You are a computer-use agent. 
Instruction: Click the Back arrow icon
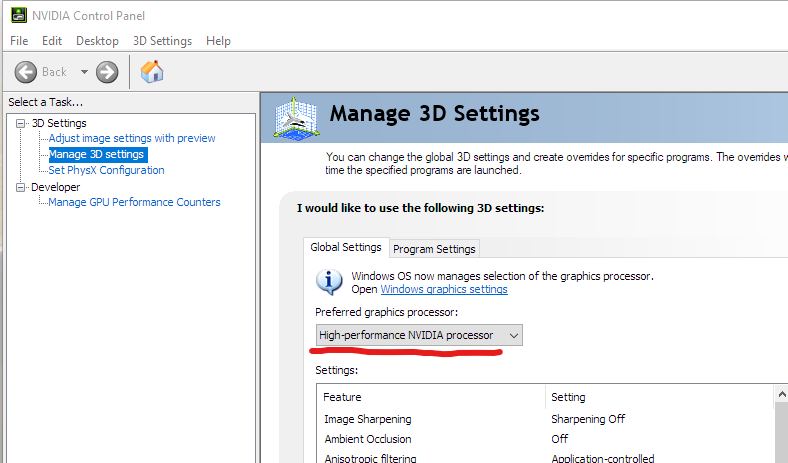click(26, 72)
